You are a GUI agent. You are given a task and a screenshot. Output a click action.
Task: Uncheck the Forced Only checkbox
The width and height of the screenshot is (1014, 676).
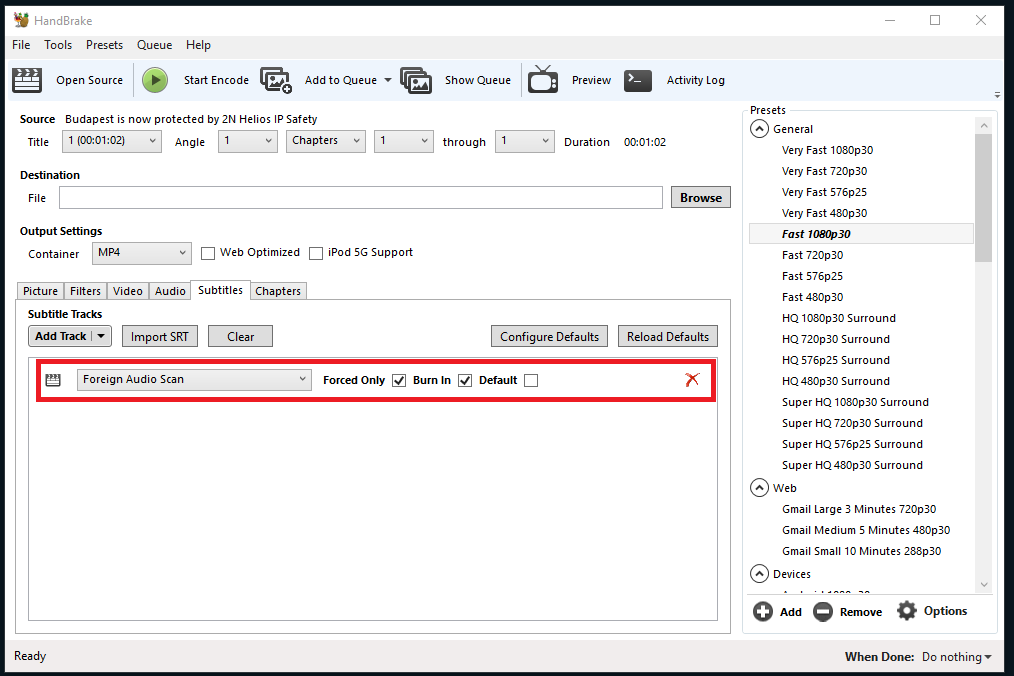point(399,380)
